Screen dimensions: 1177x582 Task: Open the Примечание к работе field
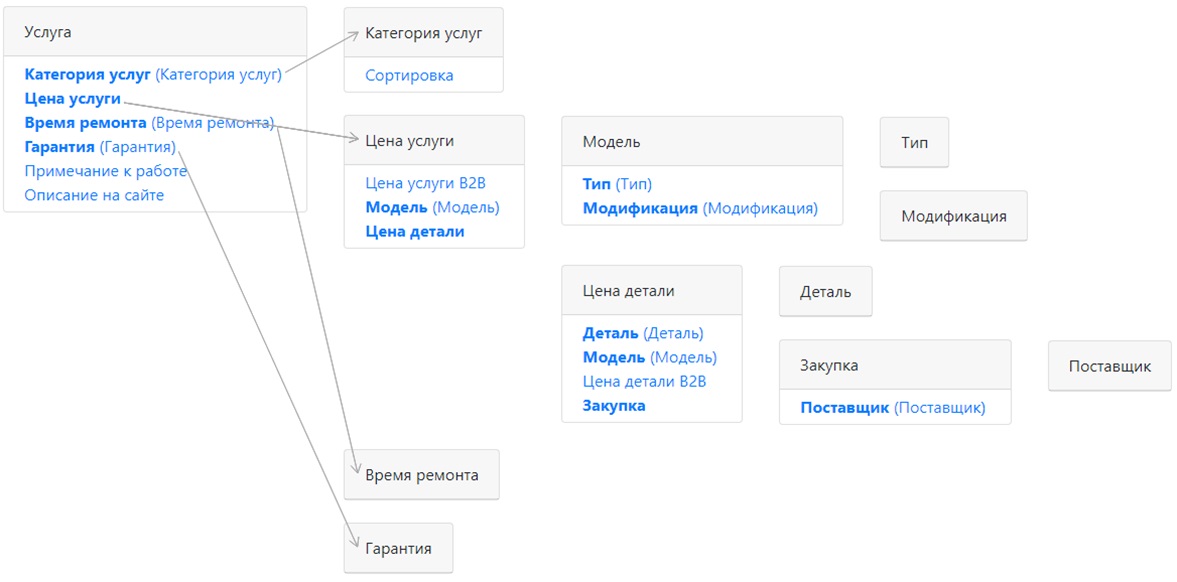pyautogui.click(x=105, y=171)
